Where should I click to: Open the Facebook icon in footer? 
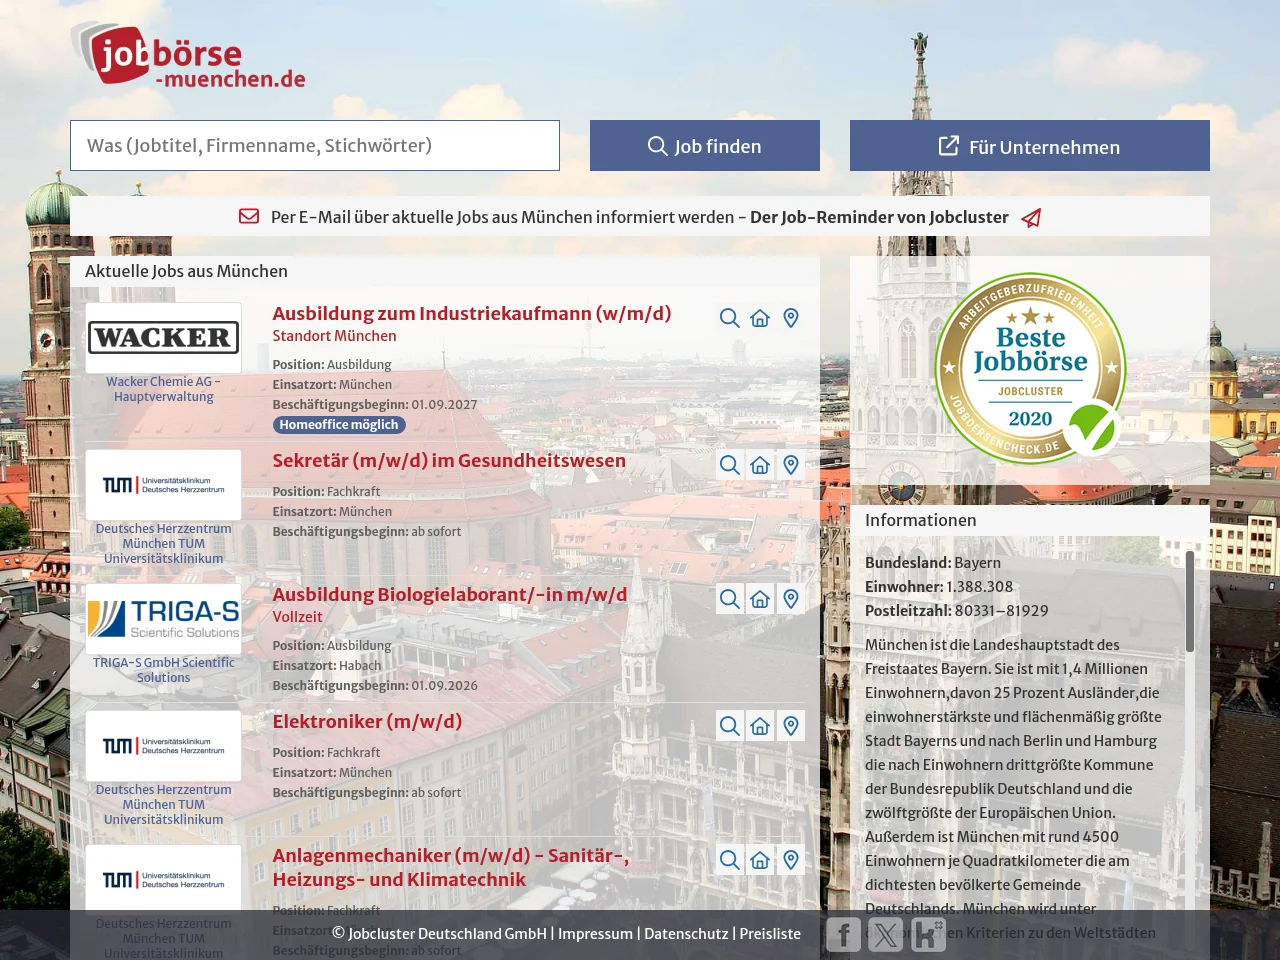(x=843, y=935)
